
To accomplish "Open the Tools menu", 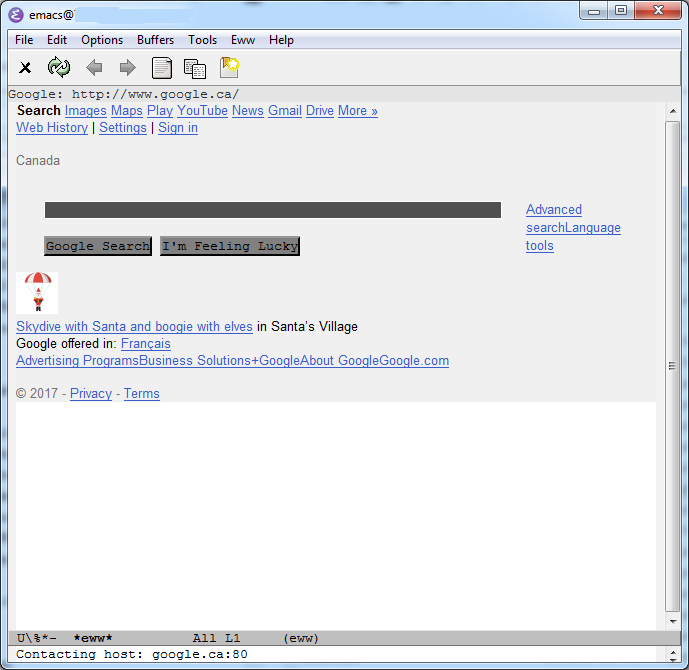I will click(203, 40).
